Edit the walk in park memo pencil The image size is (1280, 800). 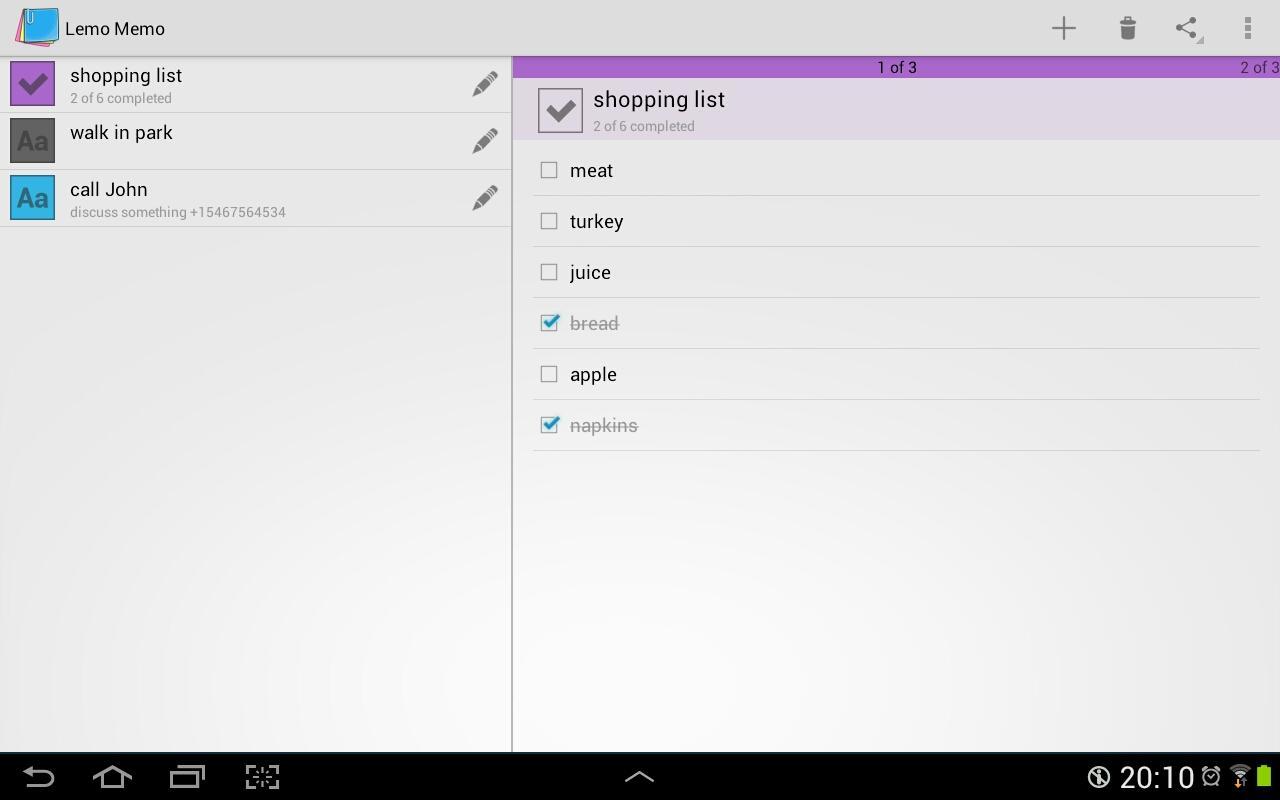[485, 141]
